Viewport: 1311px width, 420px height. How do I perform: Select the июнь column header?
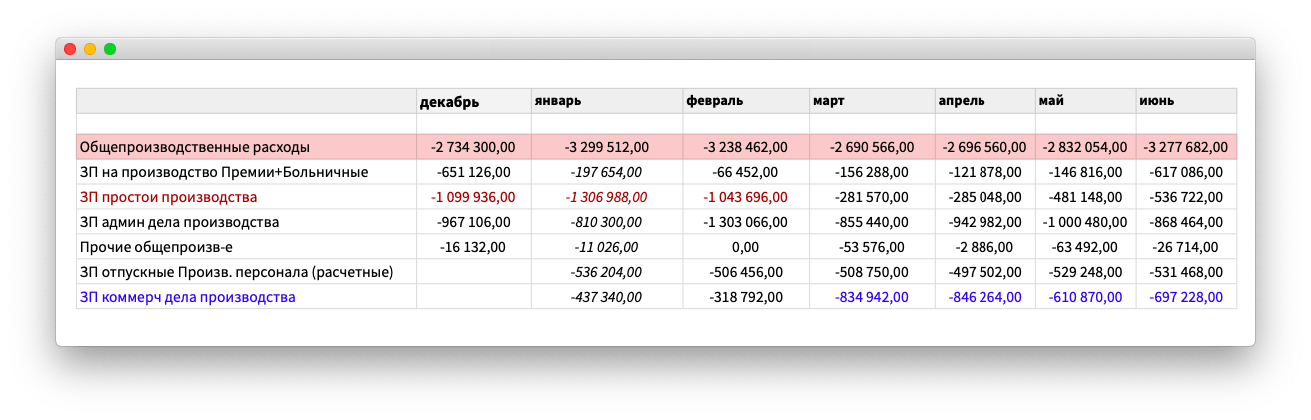click(x=1156, y=101)
